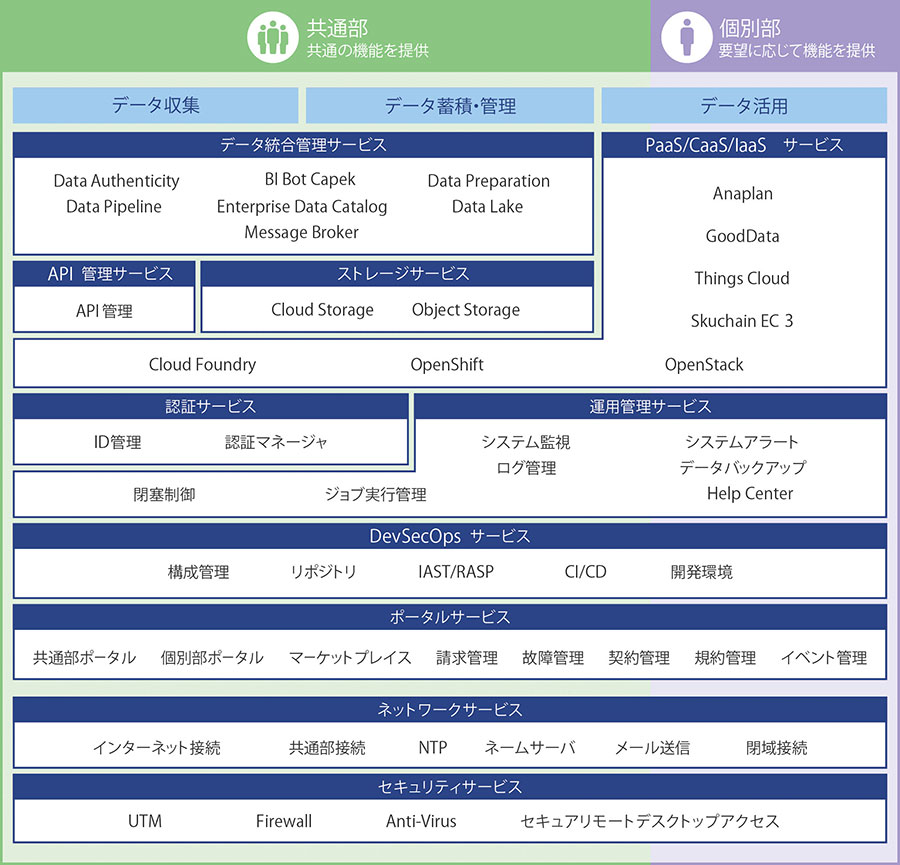
Task: Click the API管理 item text
Action: [104, 311]
